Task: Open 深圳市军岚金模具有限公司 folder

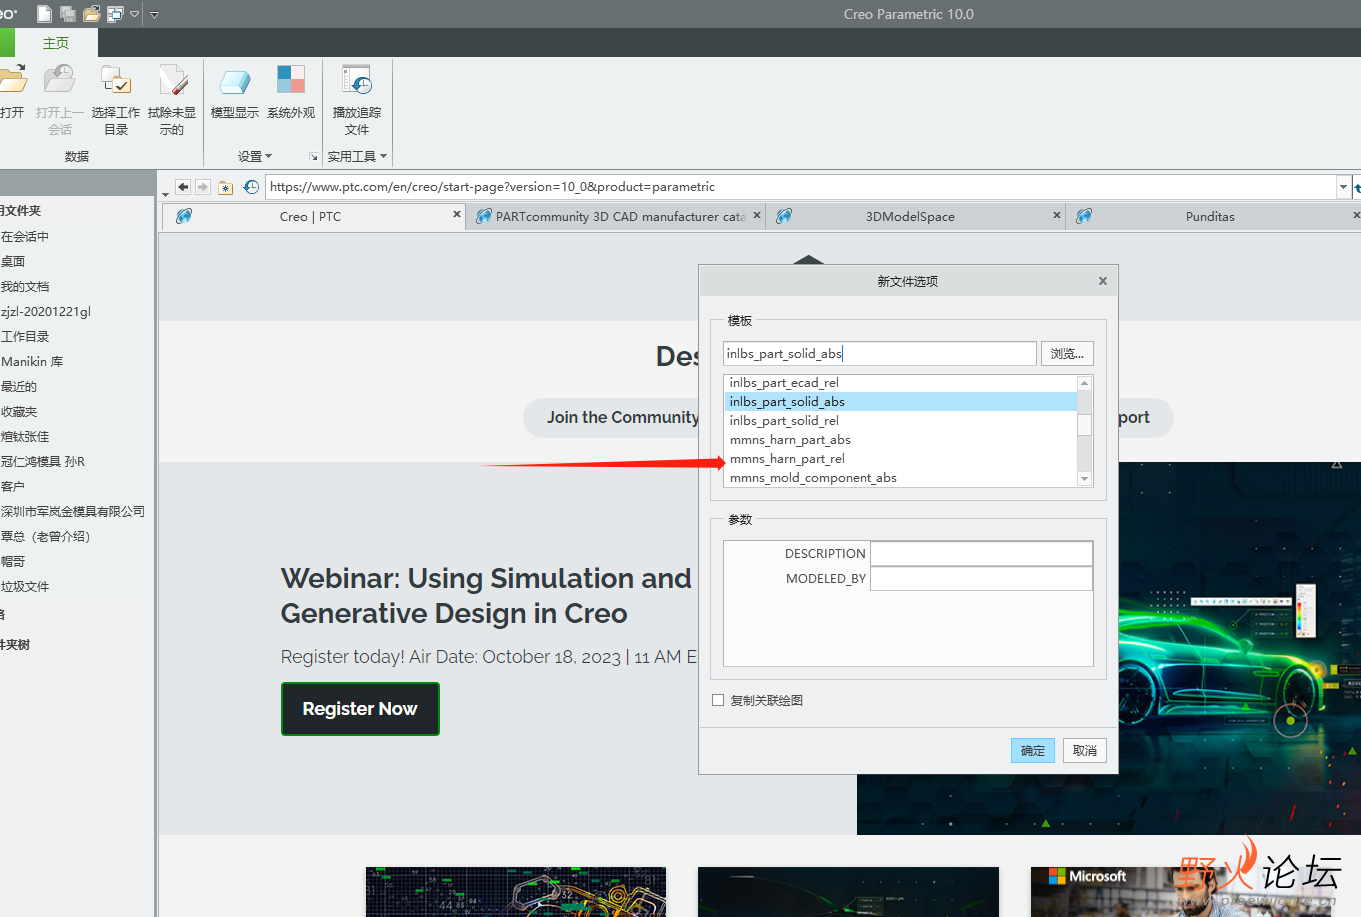Action: pyautogui.click(x=73, y=511)
